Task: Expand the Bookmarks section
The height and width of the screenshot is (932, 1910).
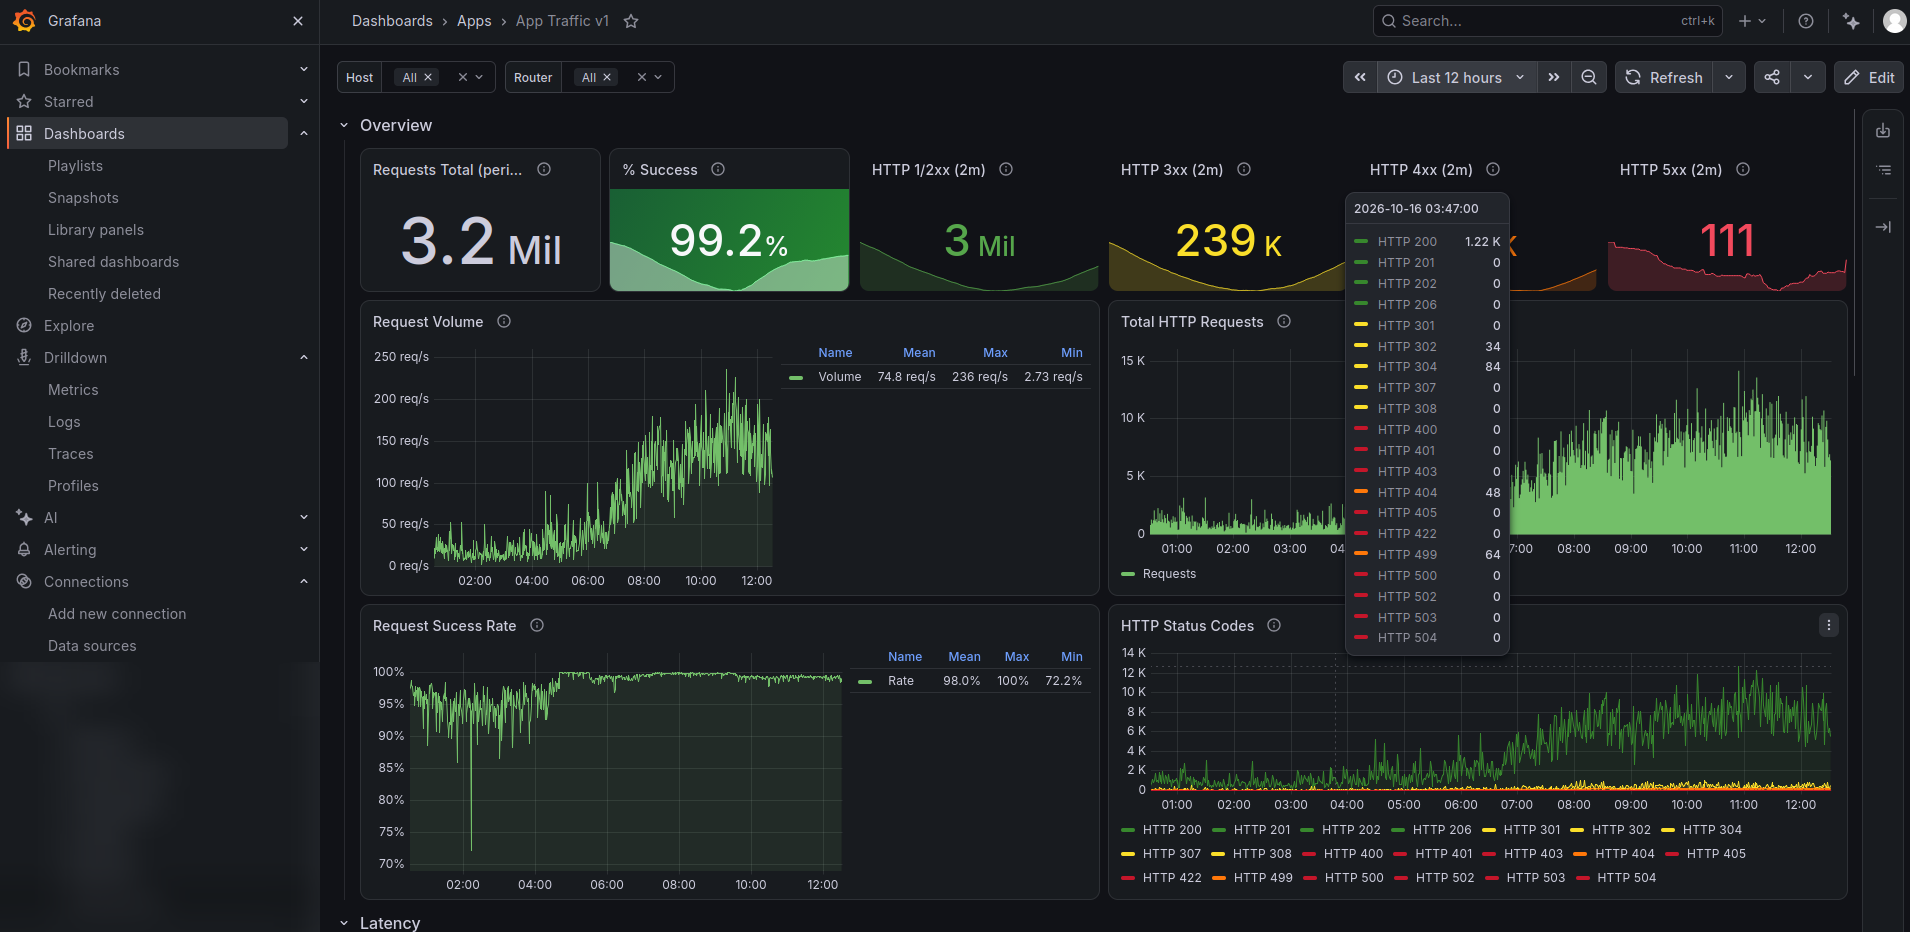Action: [x=304, y=69]
